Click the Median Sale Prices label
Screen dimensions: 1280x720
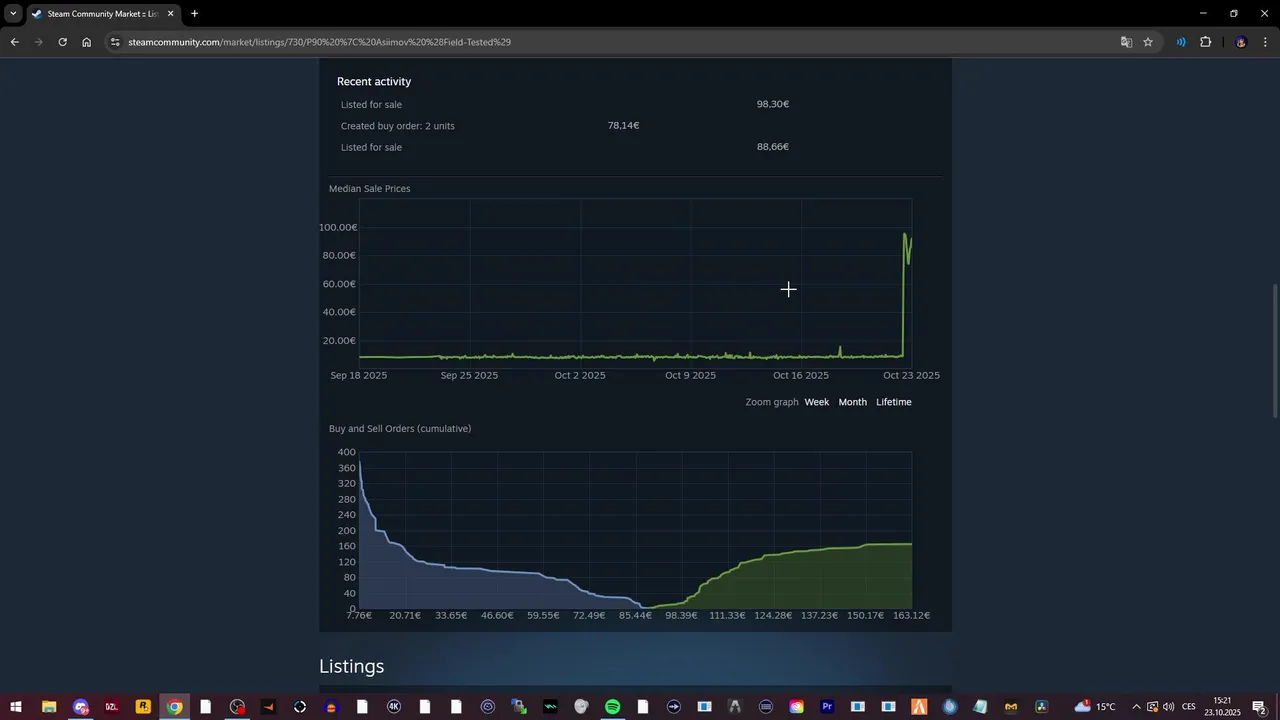370,189
